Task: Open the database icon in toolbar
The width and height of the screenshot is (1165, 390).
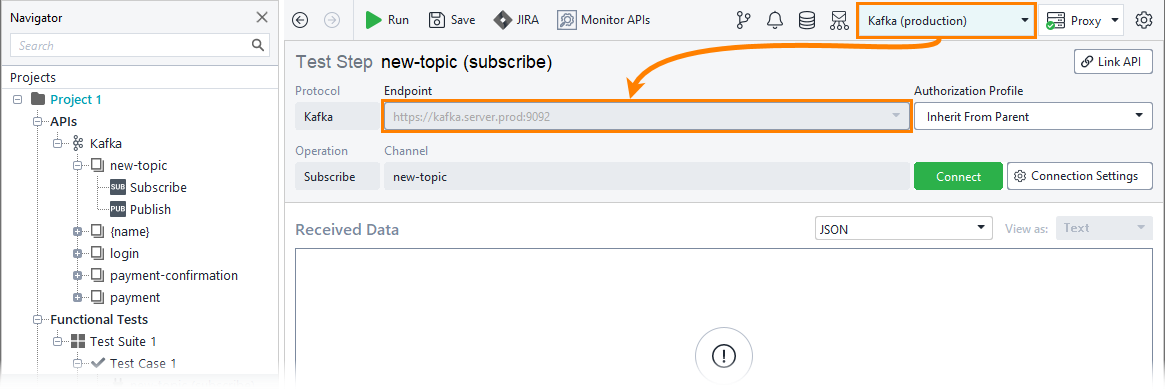Action: coord(807,20)
